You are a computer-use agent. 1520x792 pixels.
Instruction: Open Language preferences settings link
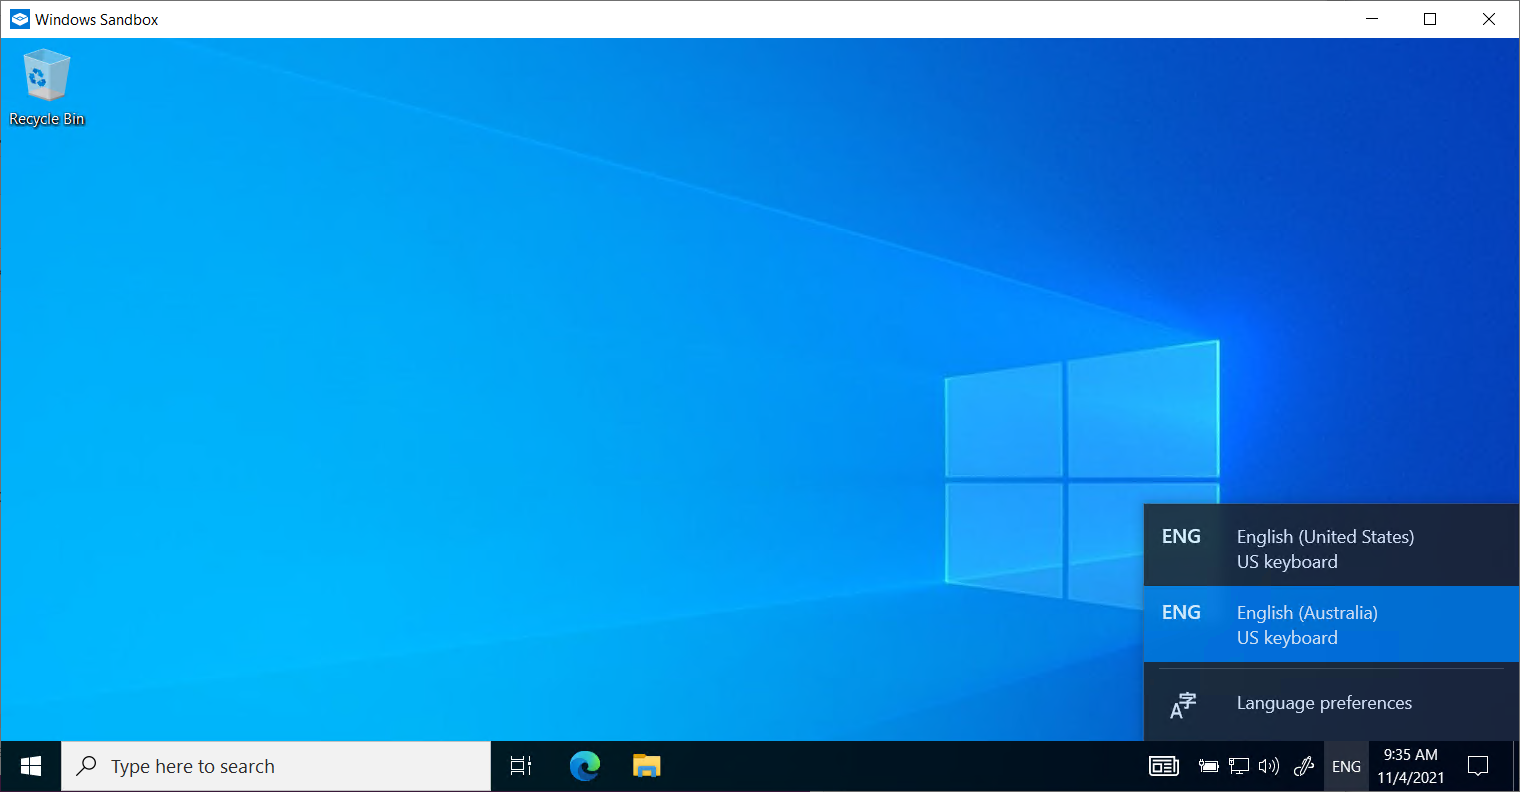(1324, 703)
